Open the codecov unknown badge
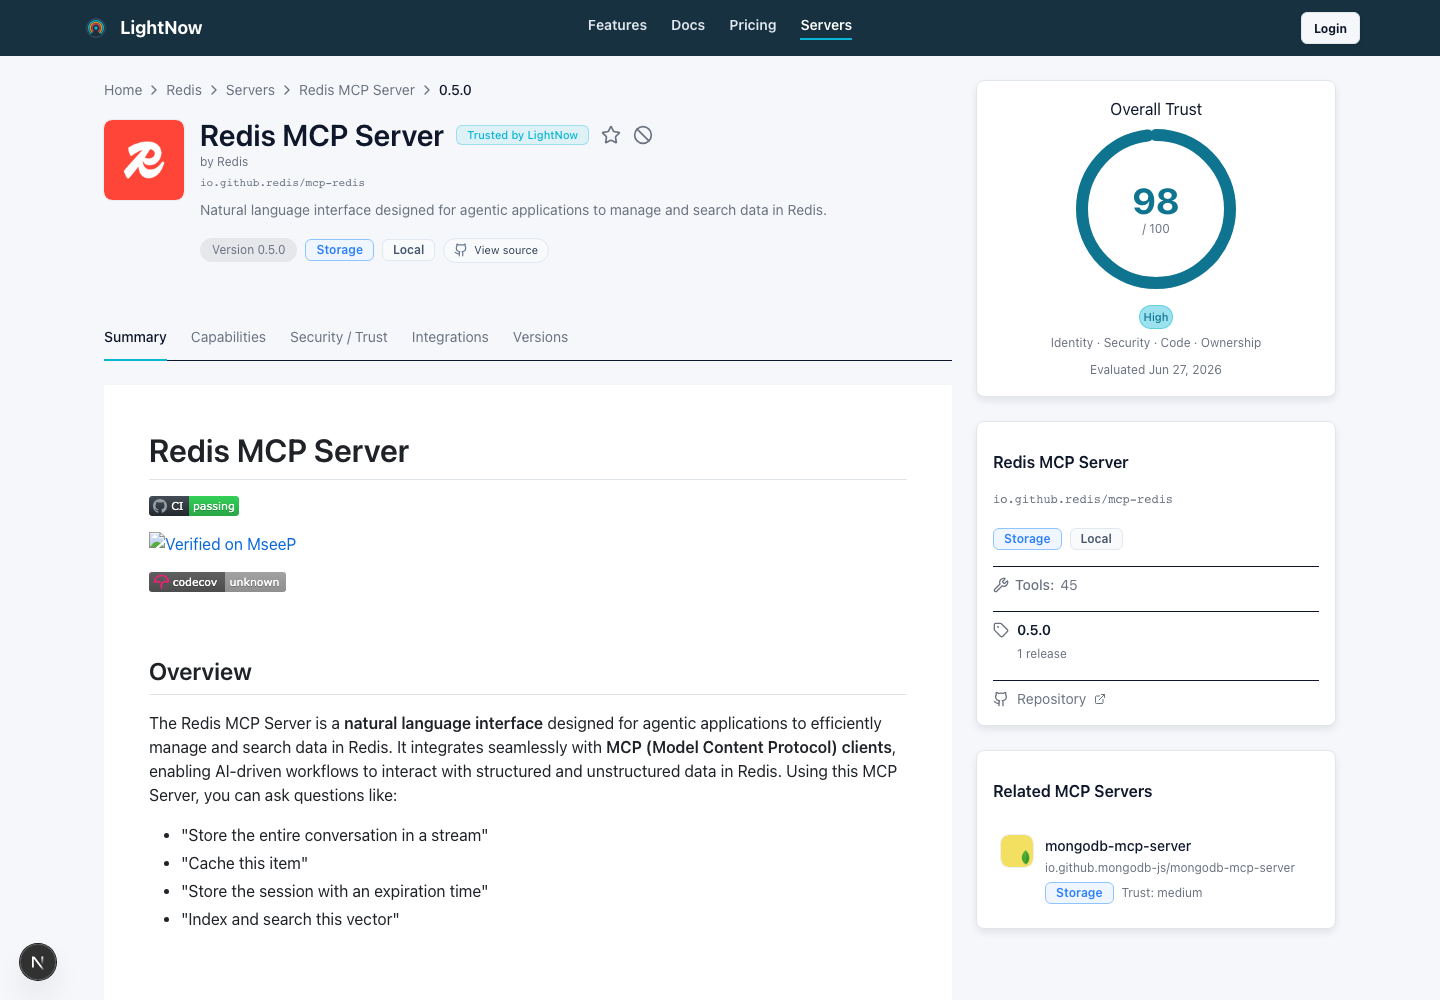 pyautogui.click(x=217, y=582)
